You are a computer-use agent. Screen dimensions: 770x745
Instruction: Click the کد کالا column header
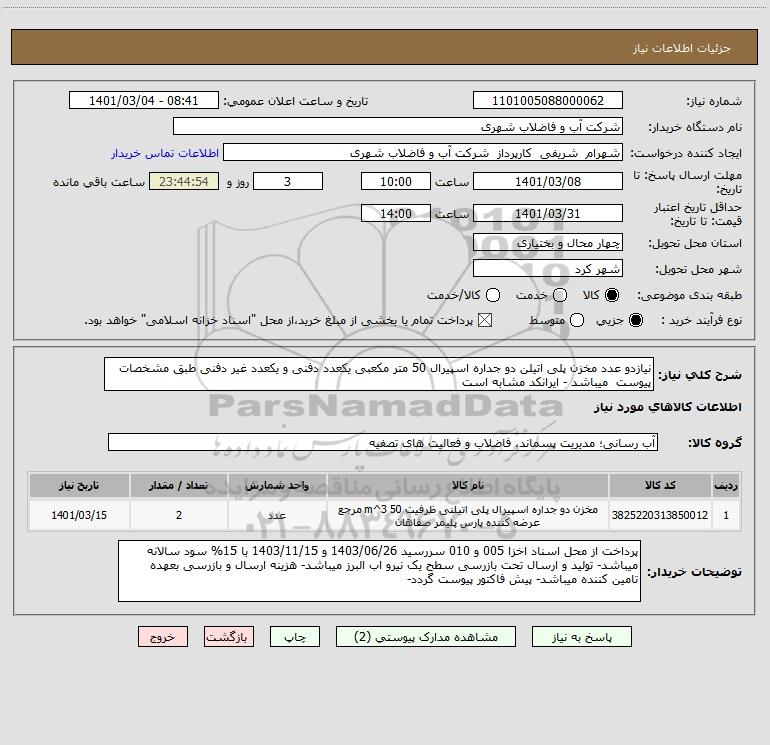tap(660, 485)
